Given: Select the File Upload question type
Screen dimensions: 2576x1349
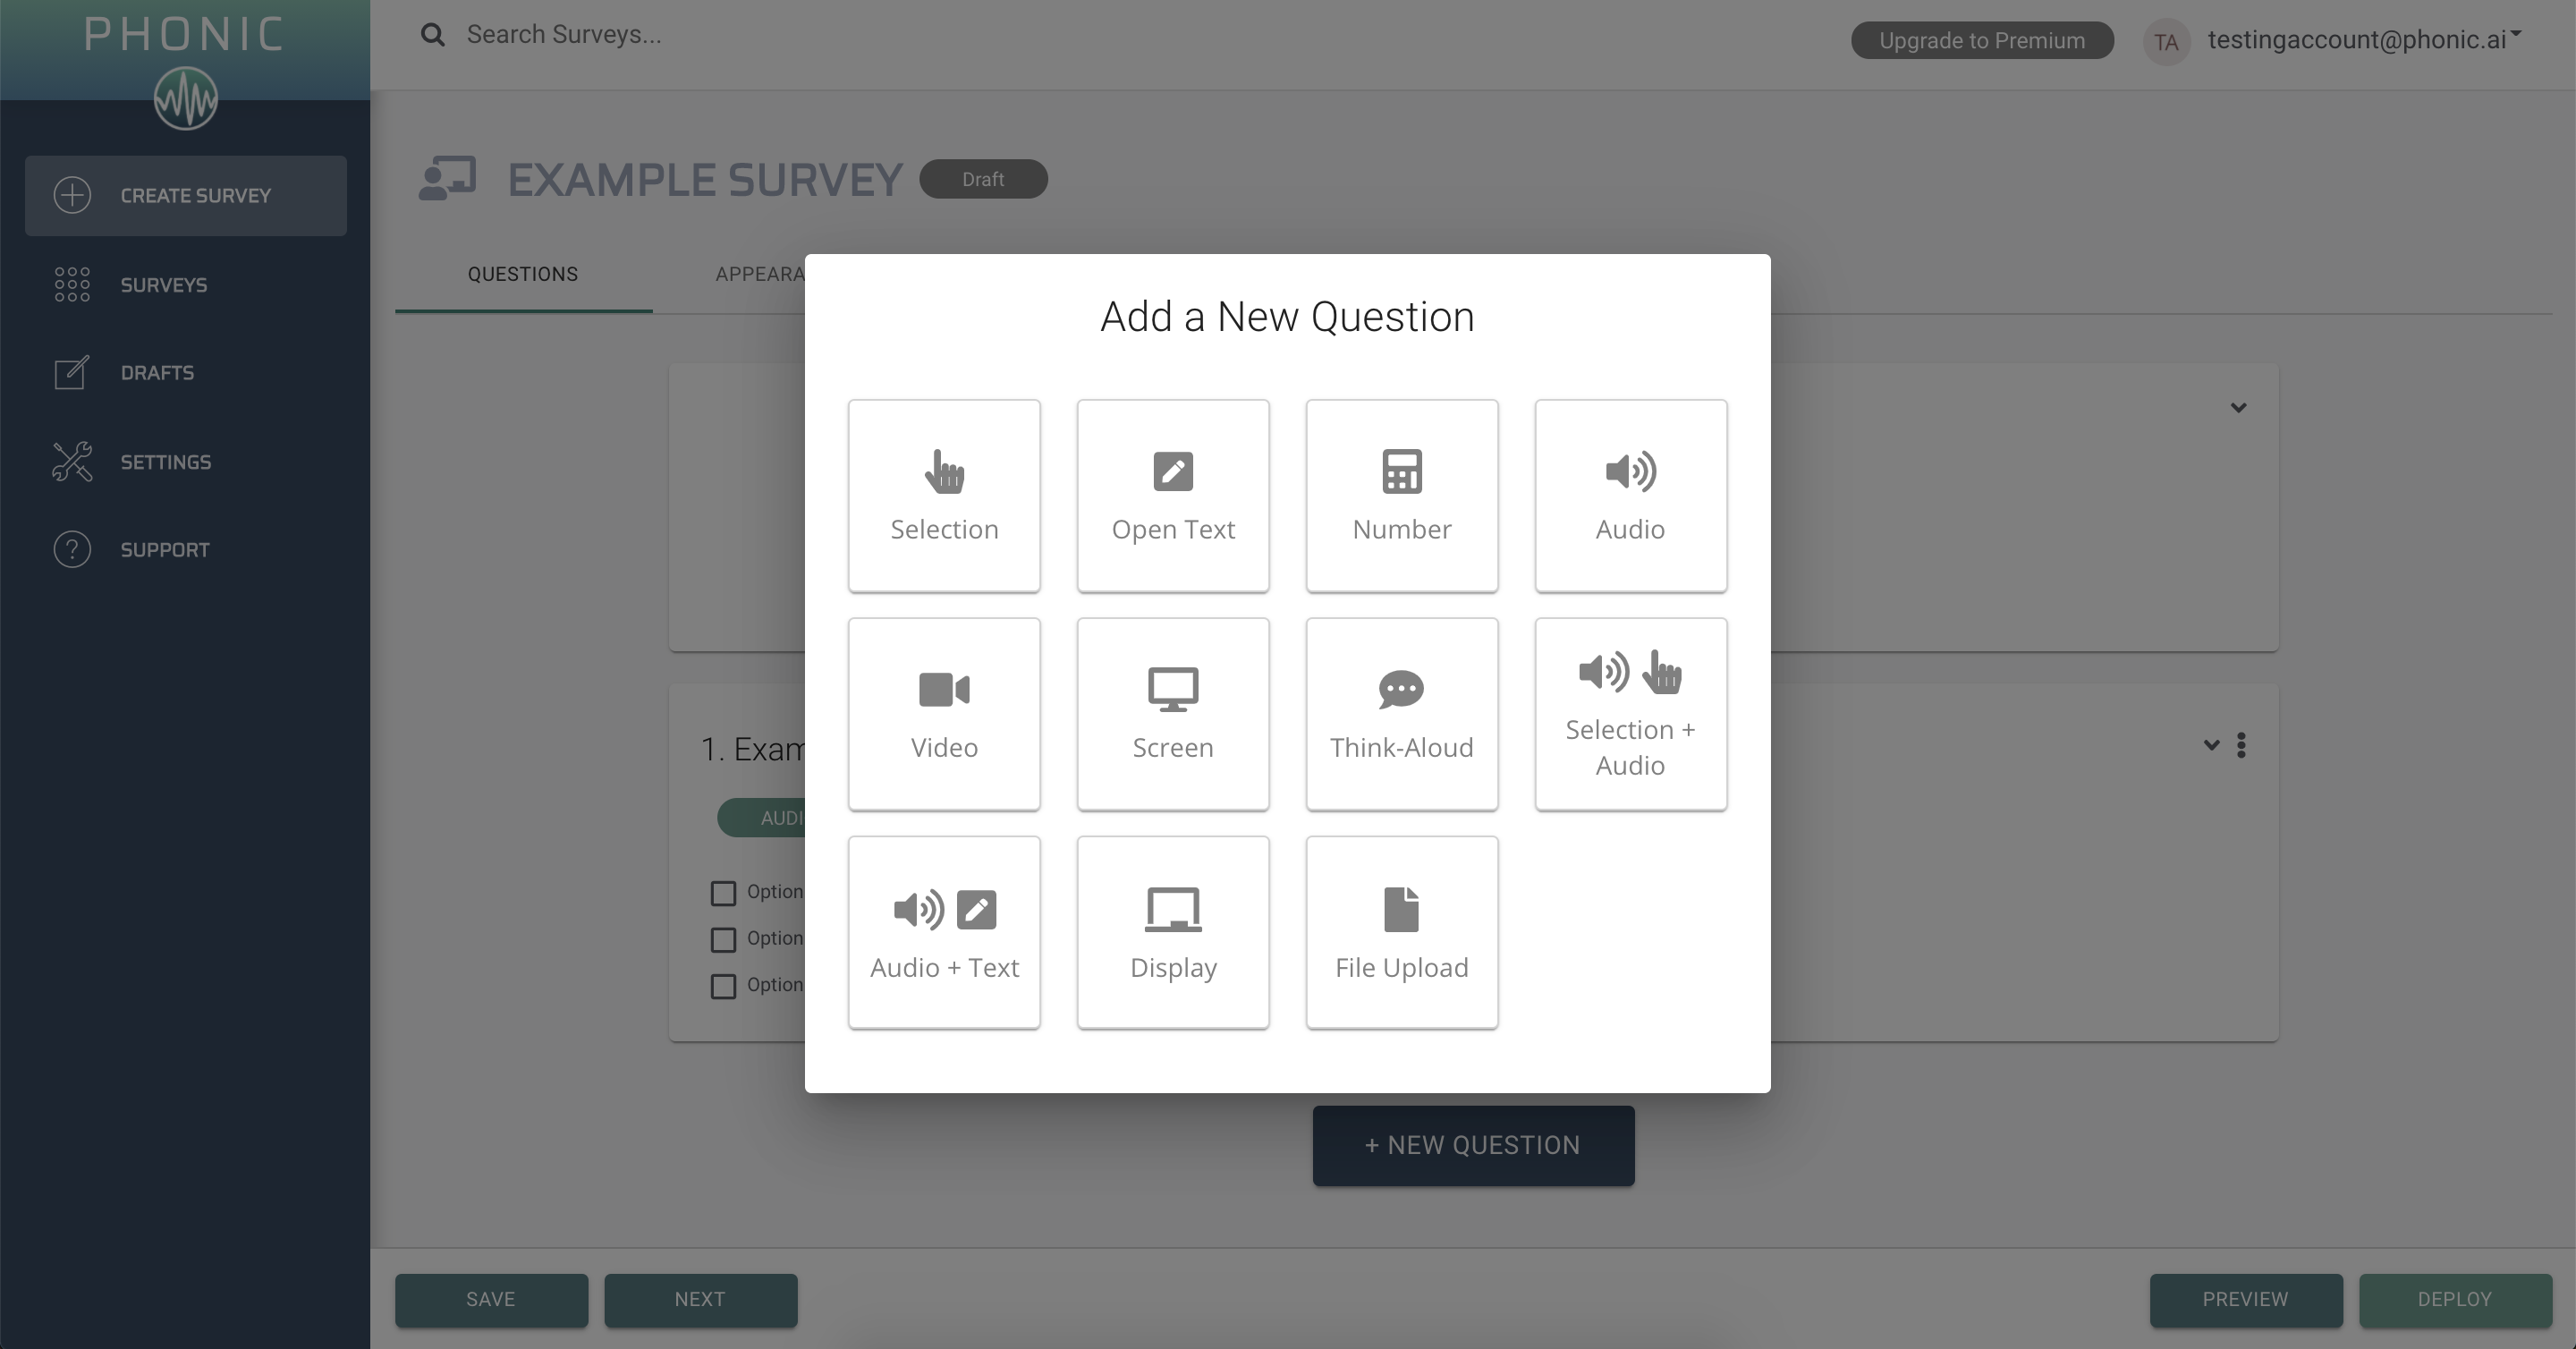Looking at the screenshot, I should click(1401, 931).
